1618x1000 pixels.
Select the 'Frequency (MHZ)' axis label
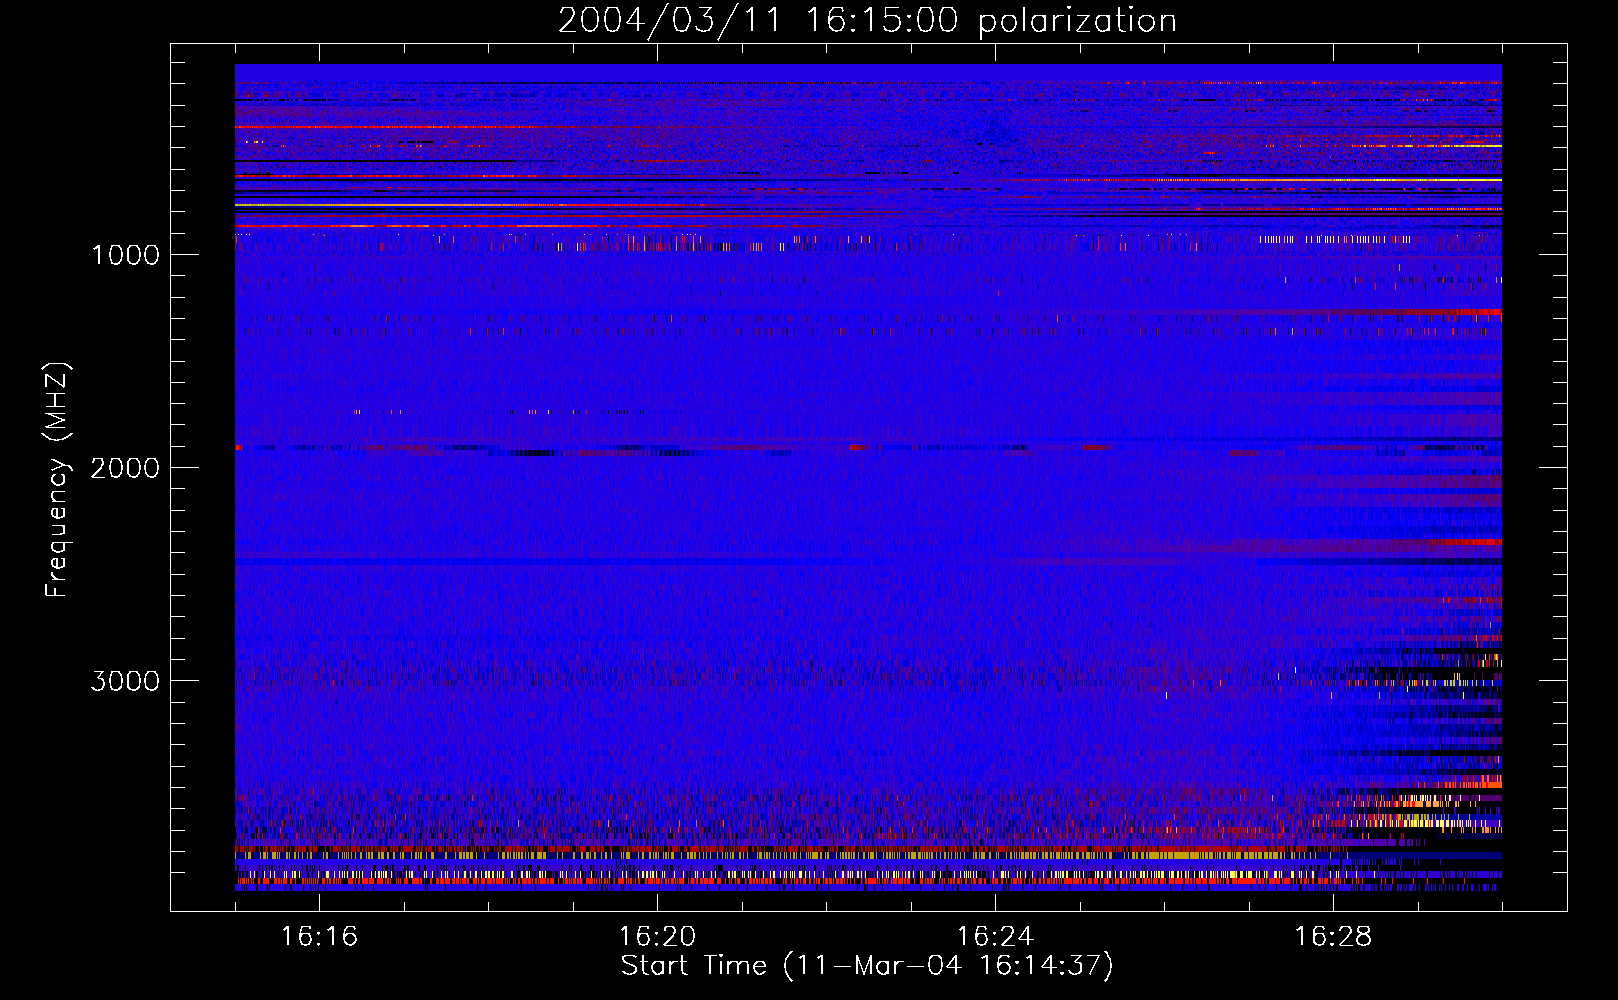coord(56,480)
